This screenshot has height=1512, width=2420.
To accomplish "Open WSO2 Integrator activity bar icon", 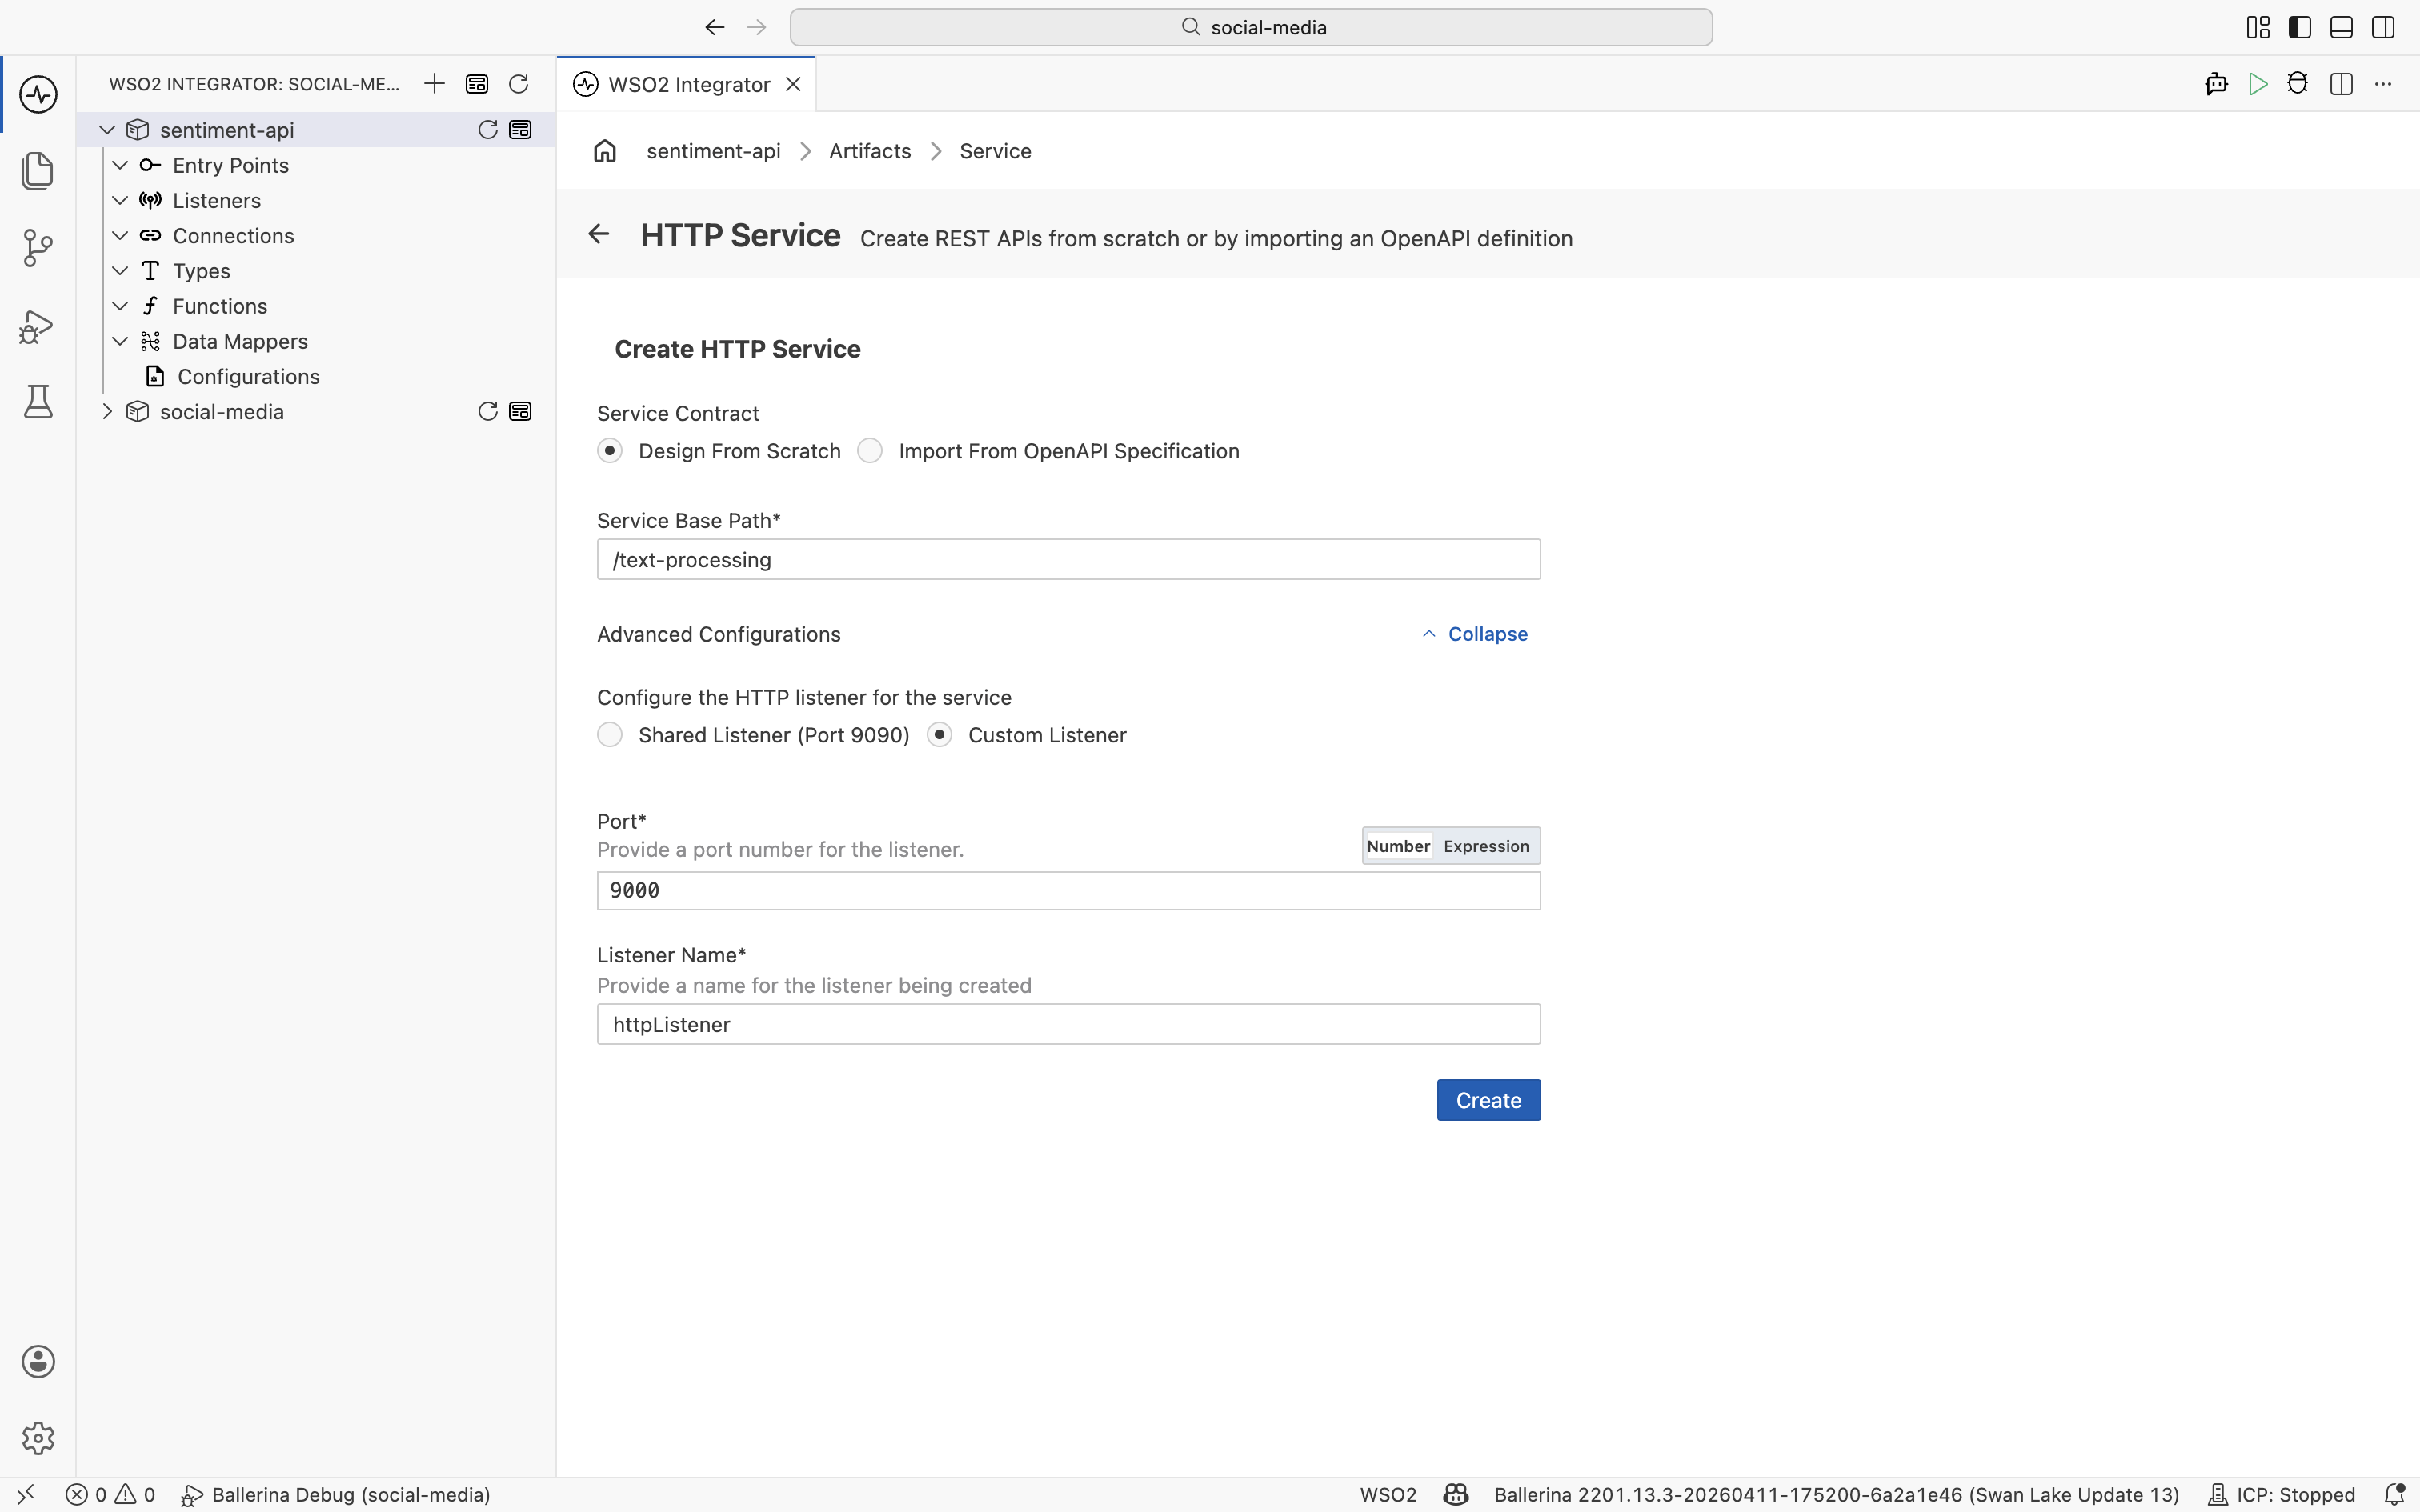I will click(x=38, y=95).
